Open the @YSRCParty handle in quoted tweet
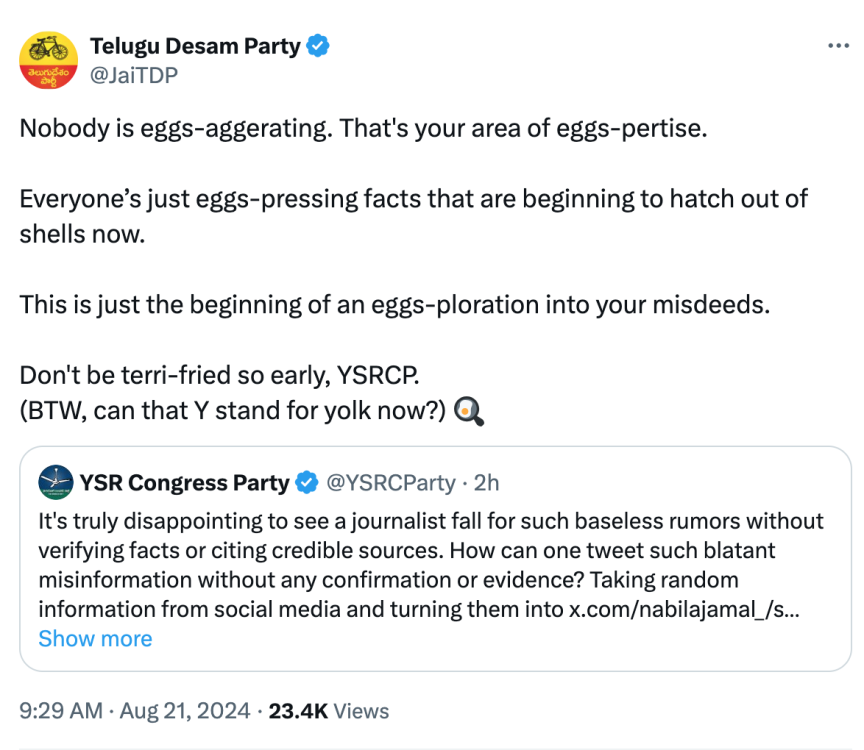This screenshot has height=750, width=864. click(391, 483)
